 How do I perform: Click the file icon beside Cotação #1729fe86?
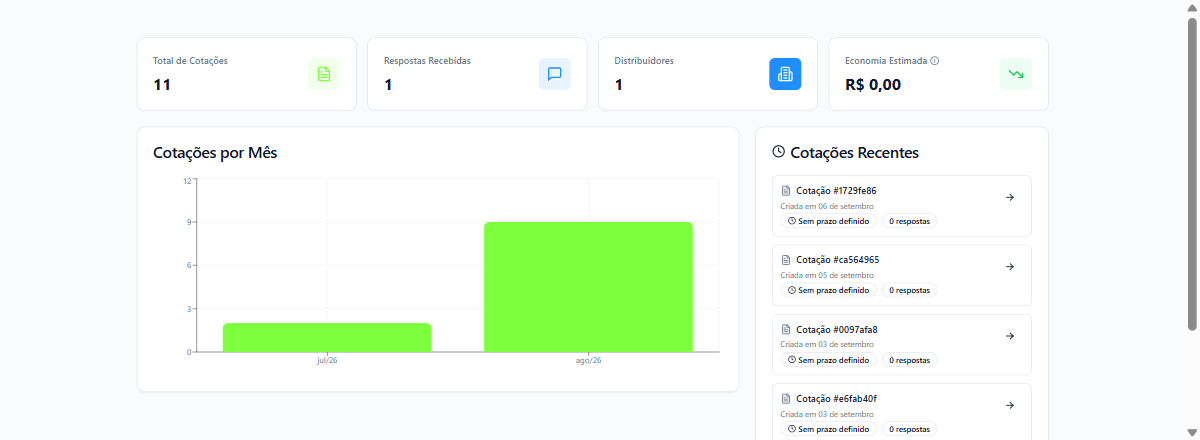pyautogui.click(x=786, y=191)
